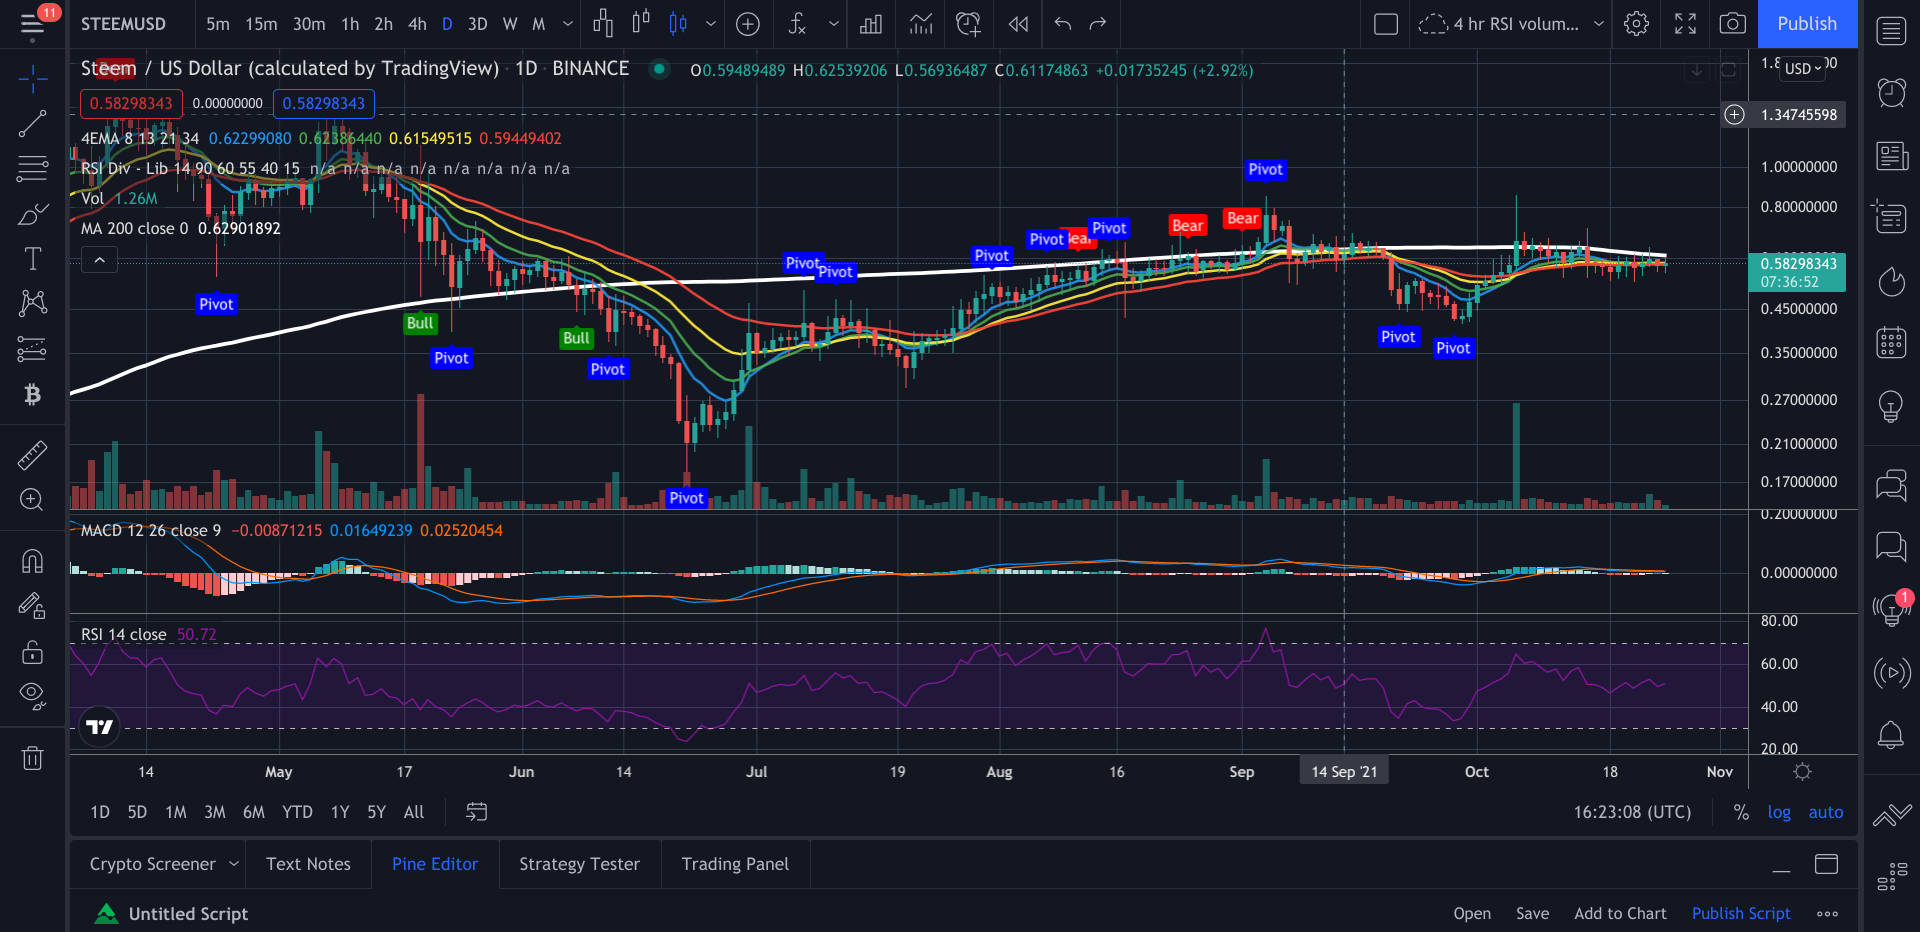Toggle stay in drawing mode

[x=32, y=606]
